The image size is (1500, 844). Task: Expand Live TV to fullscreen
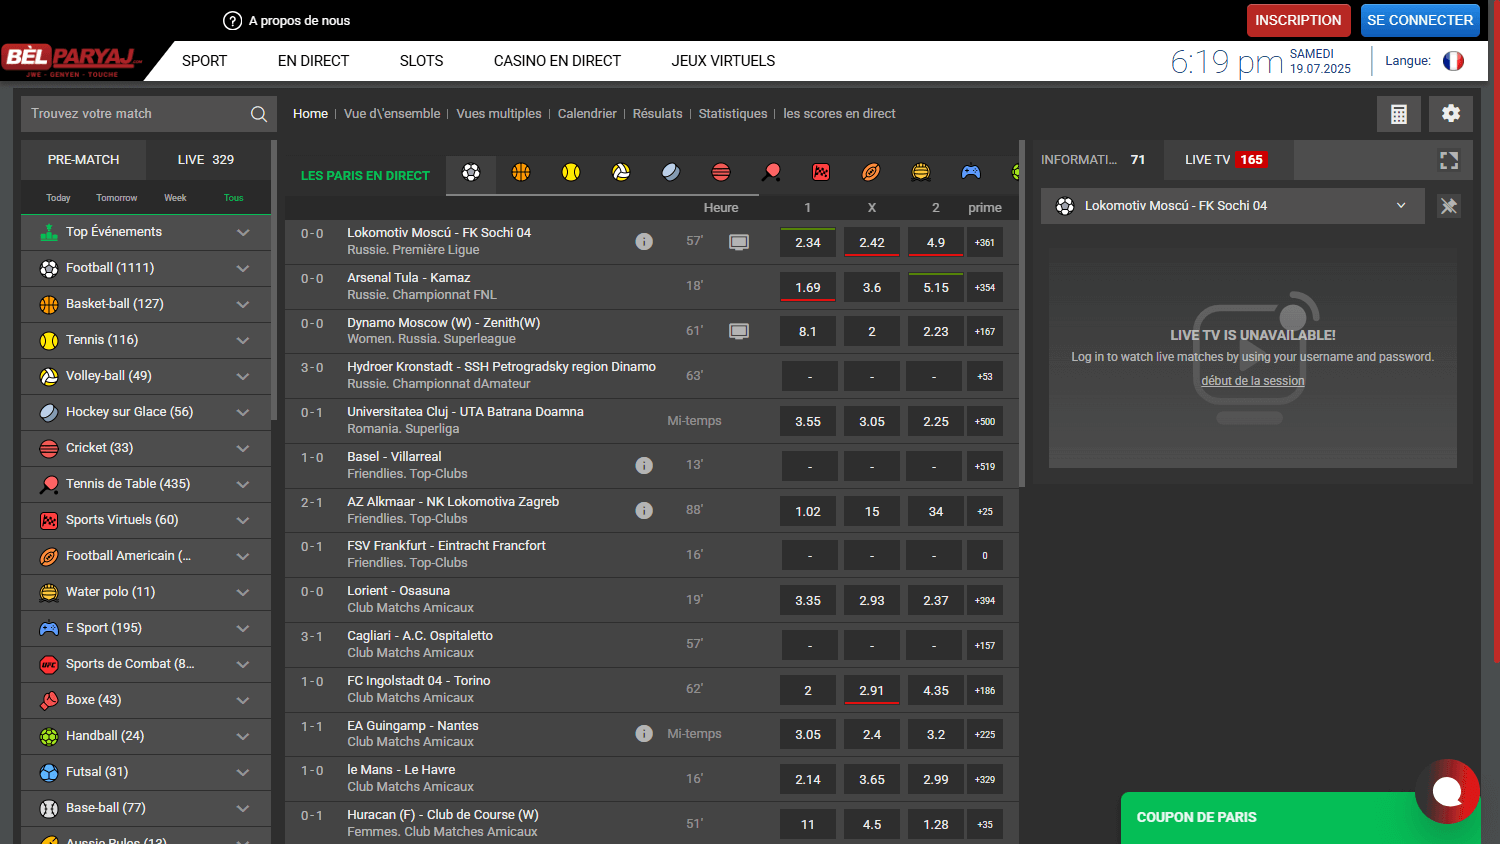[x=1449, y=160]
